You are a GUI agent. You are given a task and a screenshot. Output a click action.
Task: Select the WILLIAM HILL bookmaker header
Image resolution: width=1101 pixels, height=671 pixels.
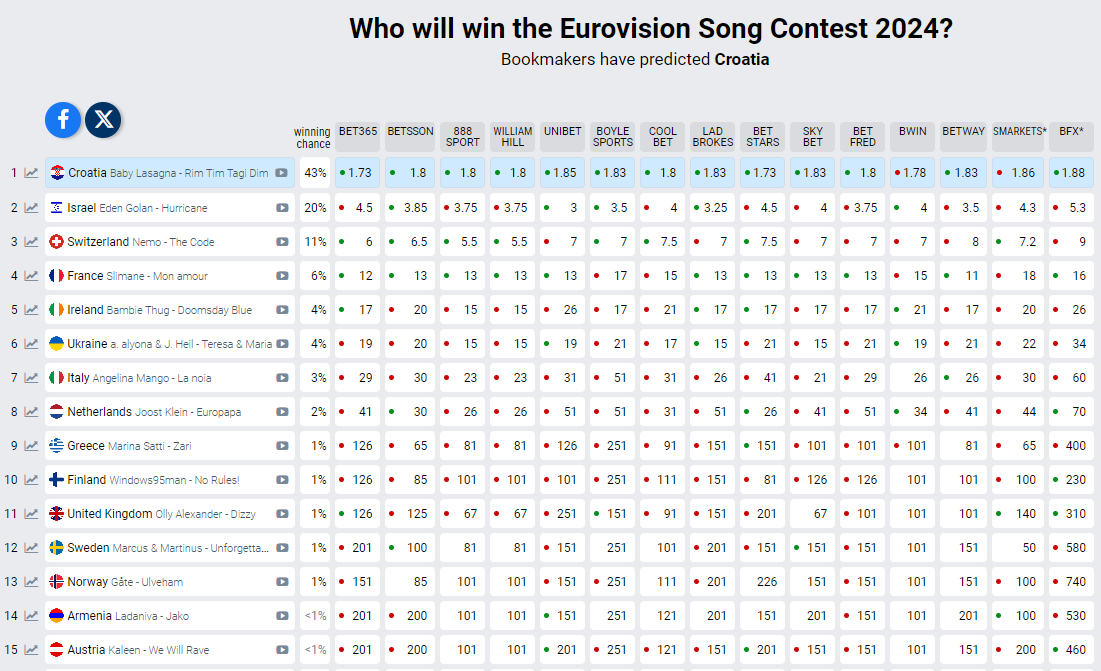512,137
